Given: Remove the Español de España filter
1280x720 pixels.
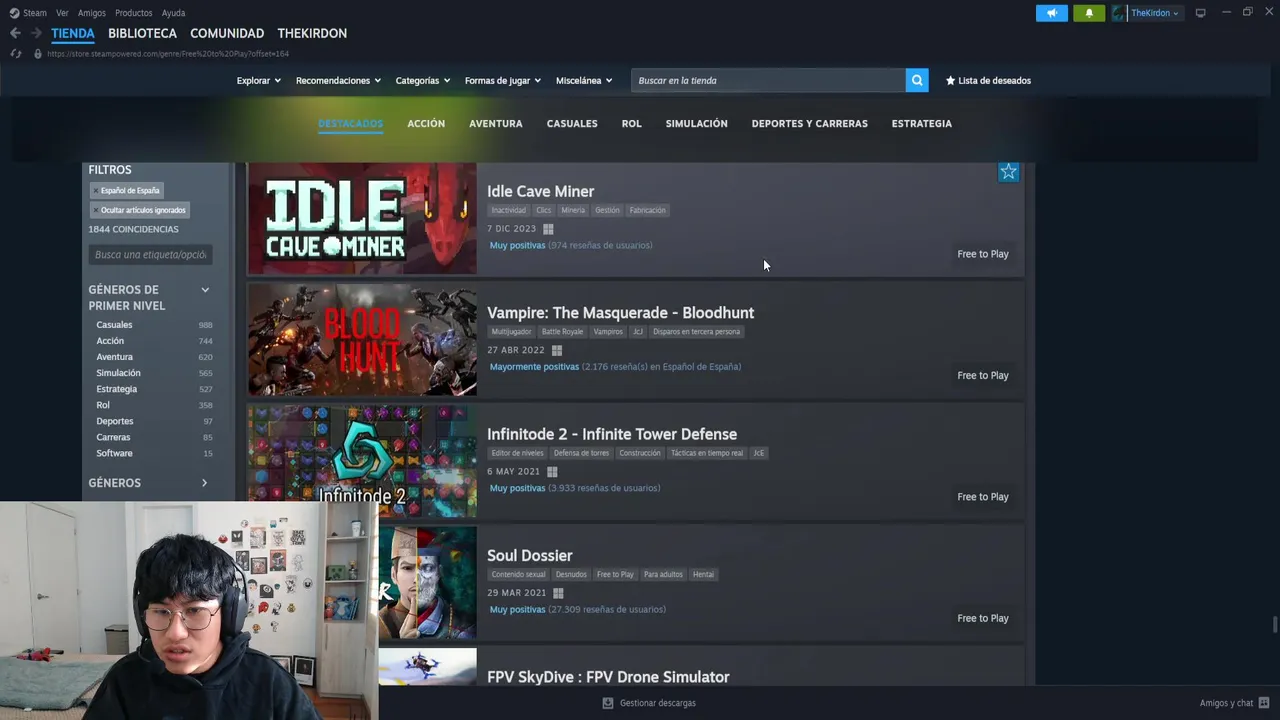Looking at the screenshot, I should [96, 191].
